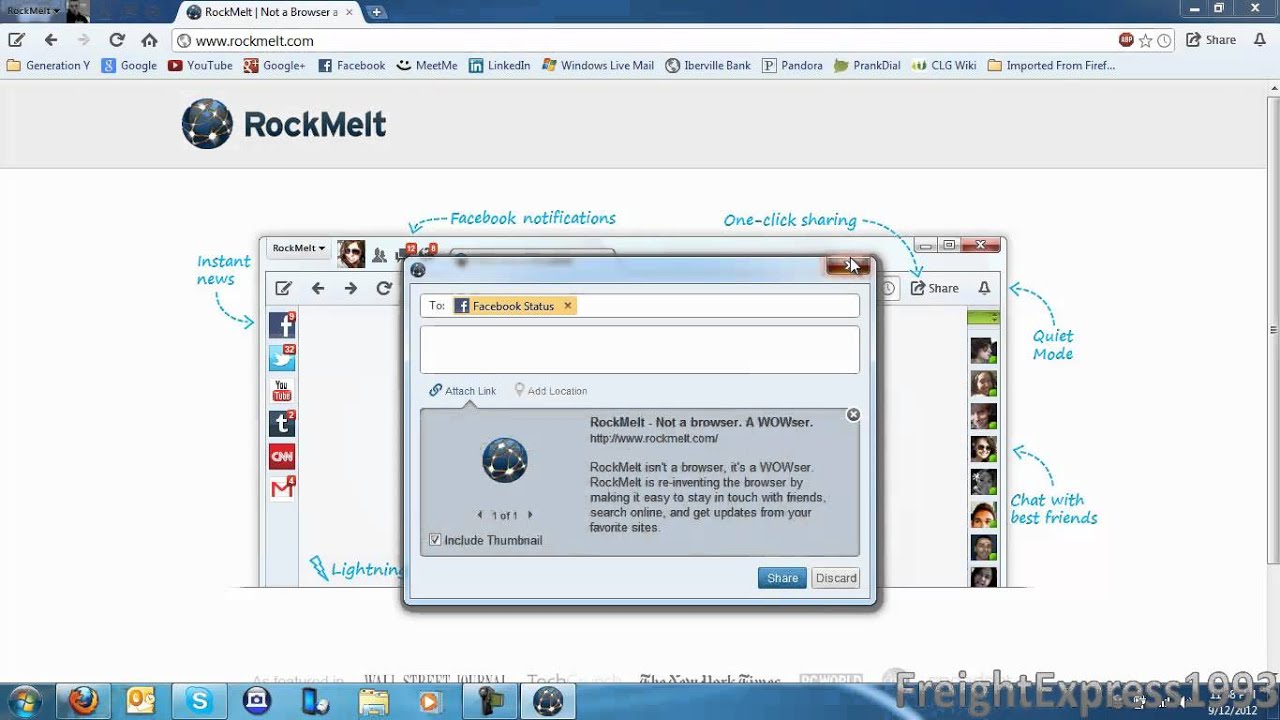Screen dimensions: 1280x720
Task: Click the demo window's Share button
Action: [x=934, y=288]
